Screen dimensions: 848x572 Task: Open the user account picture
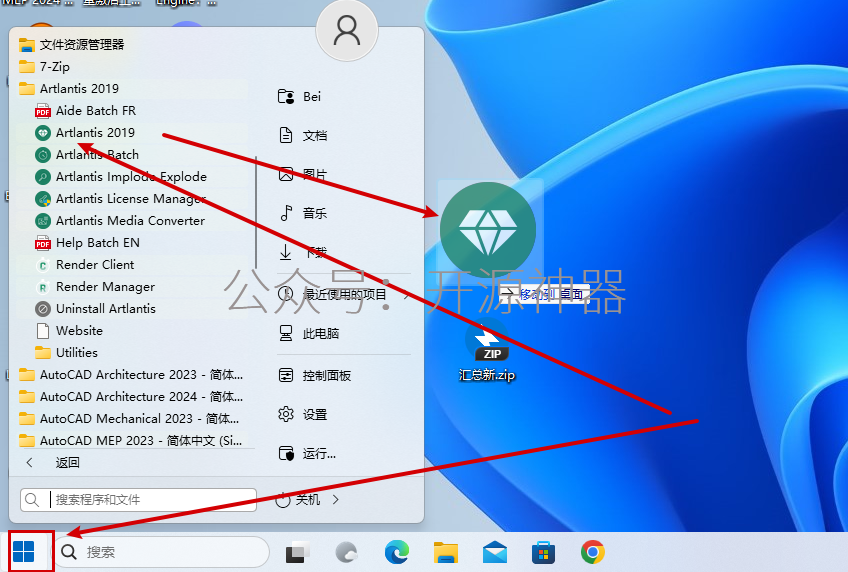click(x=347, y=30)
